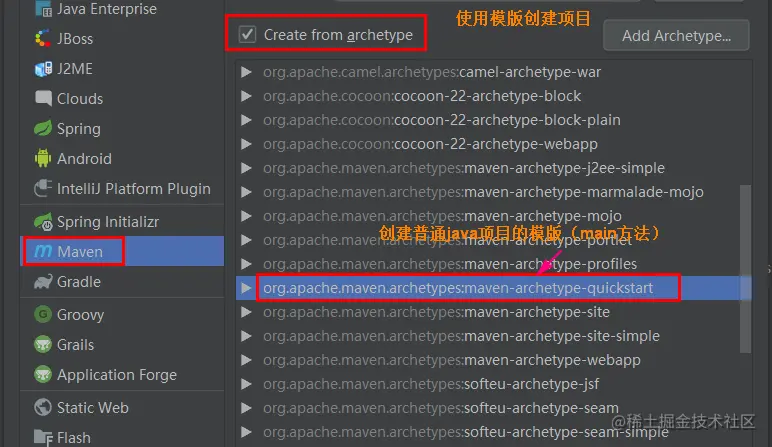This screenshot has width=772, height=447.
Task: Select Maven in the project type list
Action: (122, 251)
